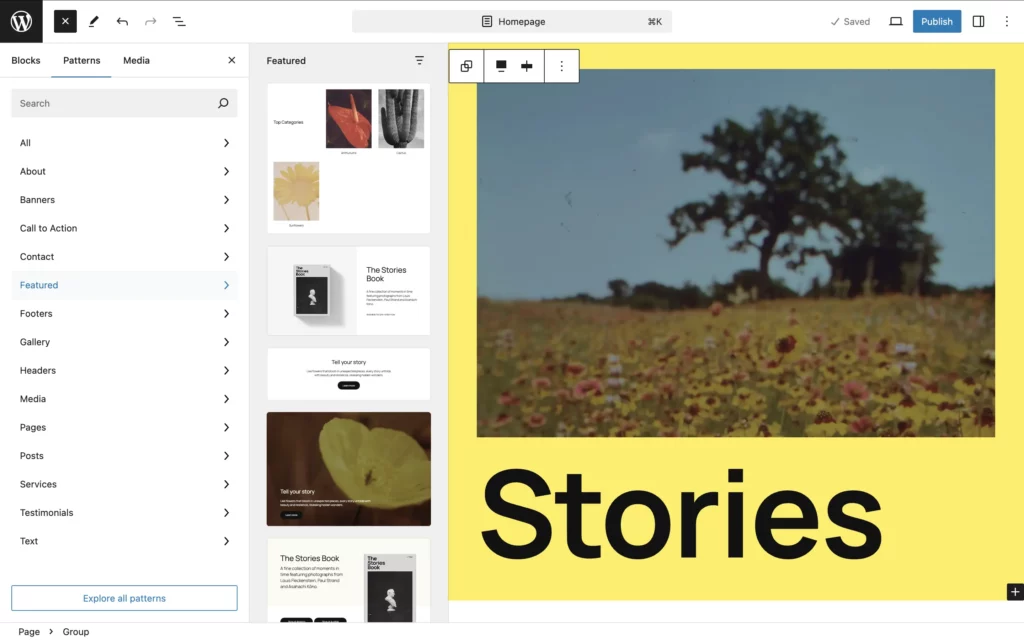Click the pattern Search field
The image size is (1024, 640).
pyautogui.click(x=124, y=103)
